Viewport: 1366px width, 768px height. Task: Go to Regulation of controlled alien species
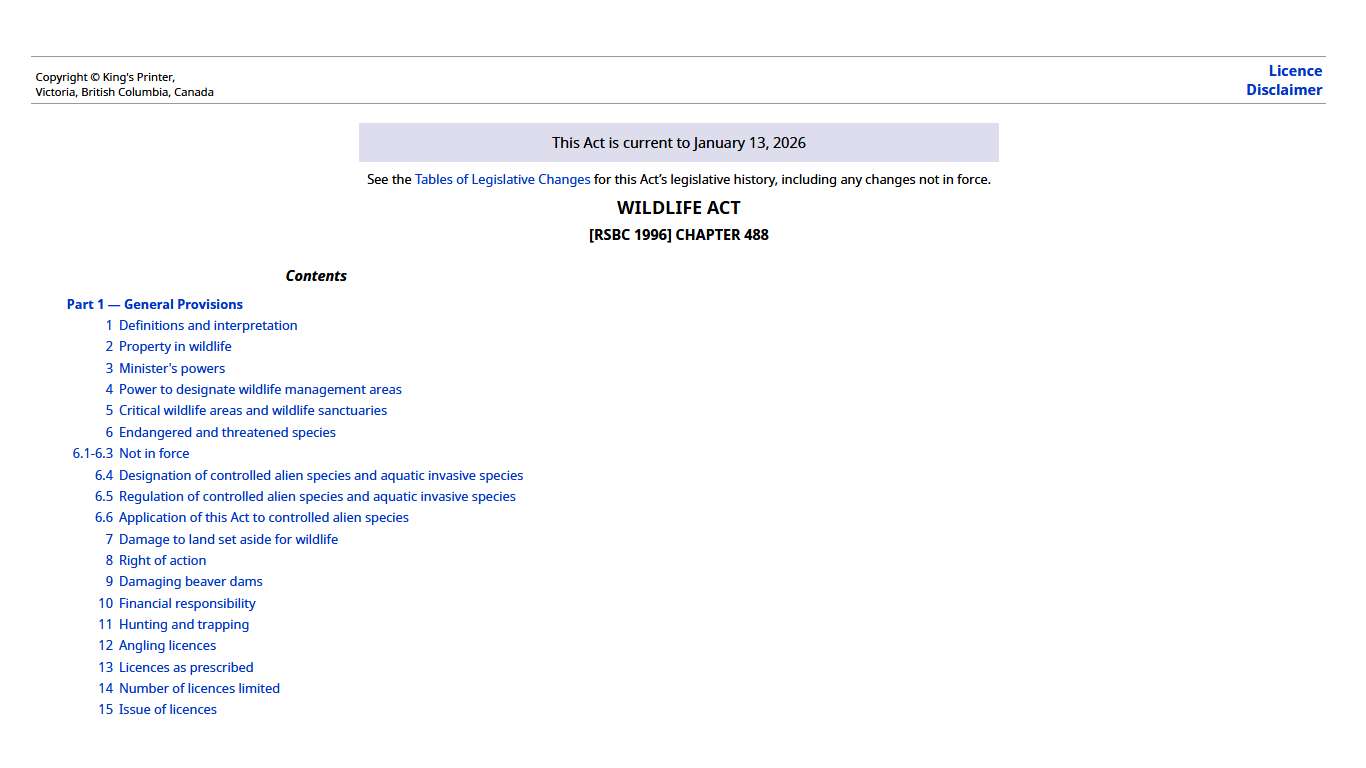(x=317, y=497)
